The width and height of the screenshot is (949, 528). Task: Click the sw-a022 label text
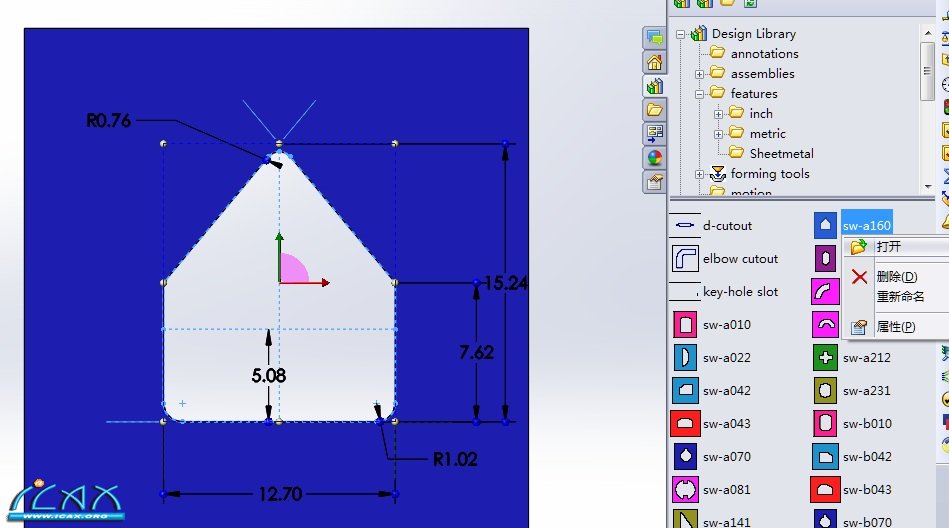pyautogui.click(x=726, y=358)
